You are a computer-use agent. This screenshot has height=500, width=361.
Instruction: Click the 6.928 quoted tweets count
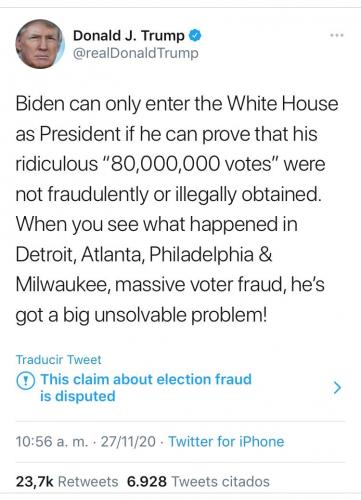[147, 482]
